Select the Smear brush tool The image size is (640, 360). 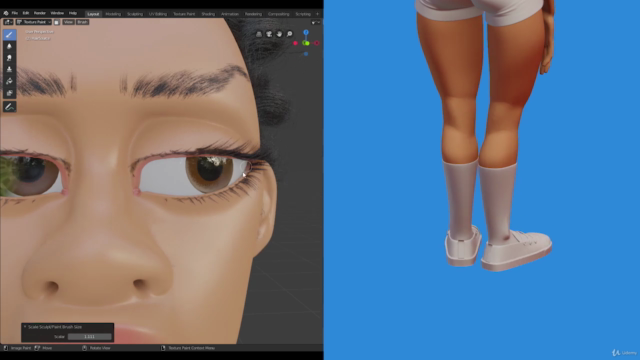click(x=9, y=58)
